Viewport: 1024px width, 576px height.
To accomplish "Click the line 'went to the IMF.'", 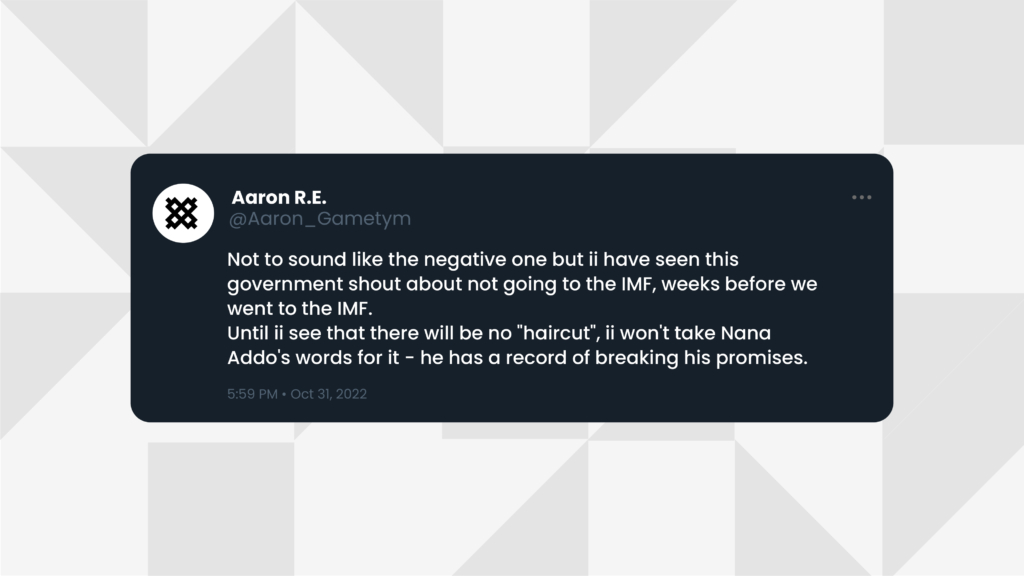I will (x=300, y=308).
